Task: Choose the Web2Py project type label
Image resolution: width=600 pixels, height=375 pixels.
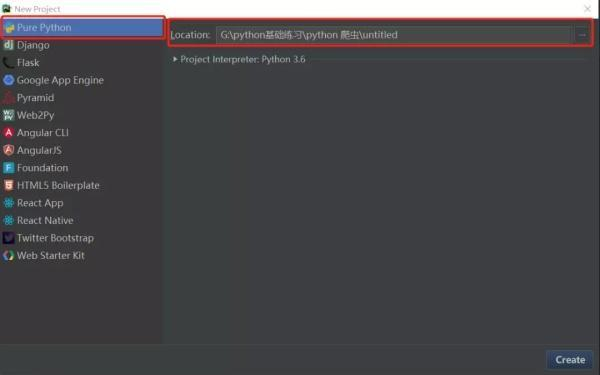Action: pyautogui.click(x=36, y=116)
